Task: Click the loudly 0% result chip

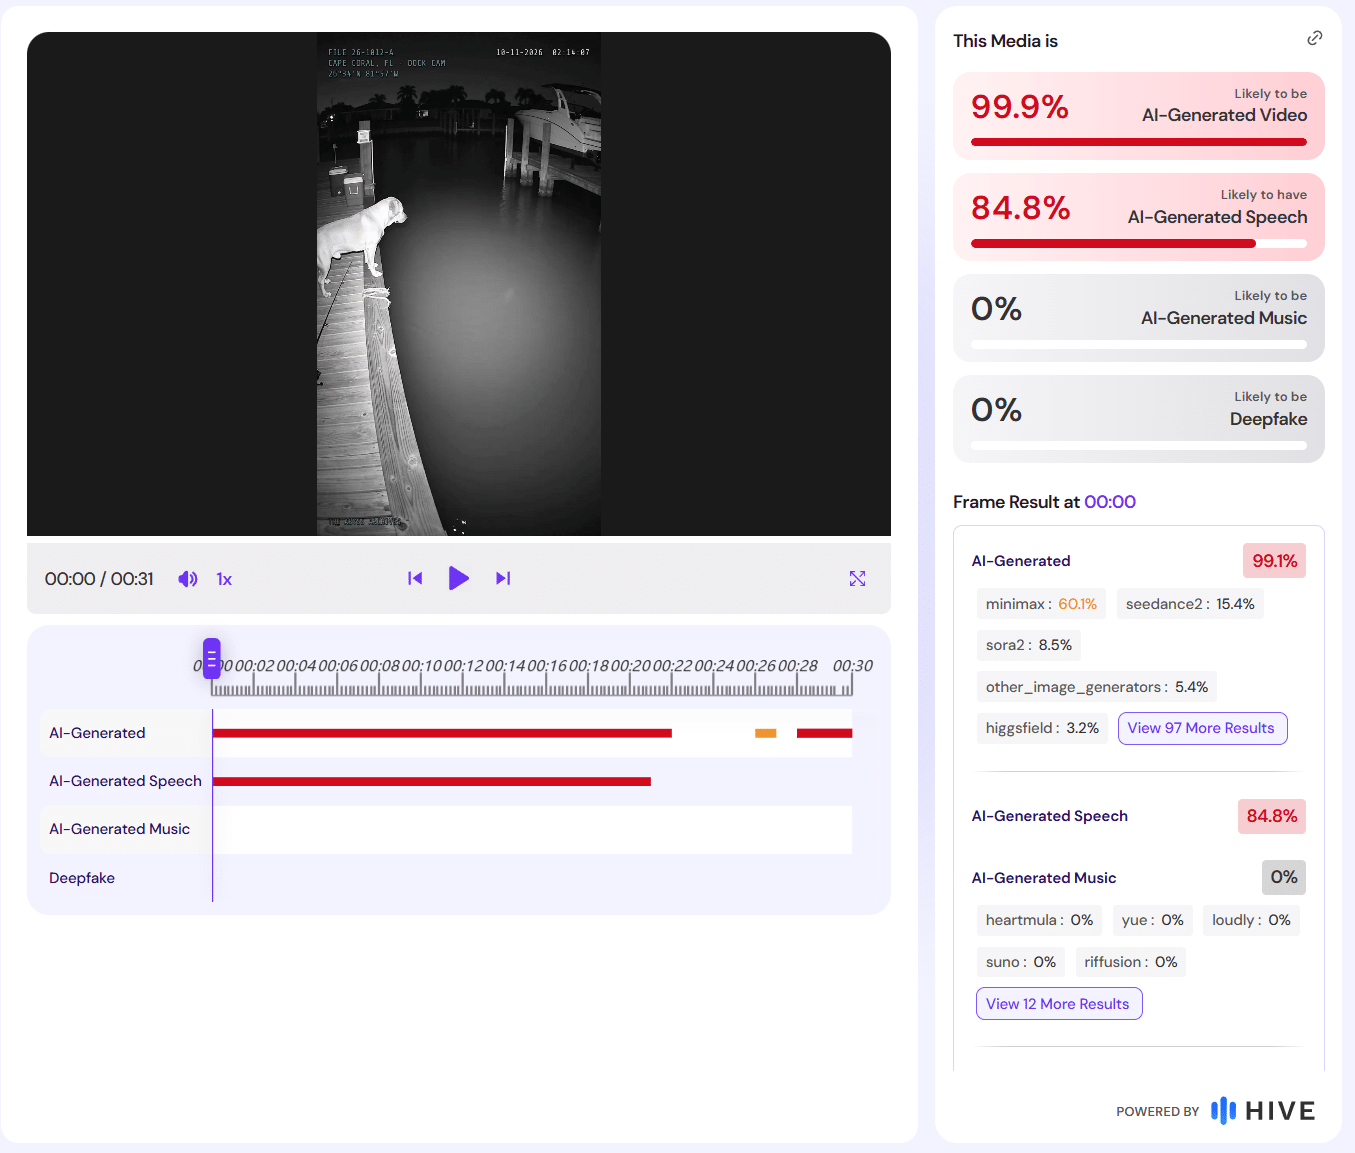Action: tap(1251, 920)
